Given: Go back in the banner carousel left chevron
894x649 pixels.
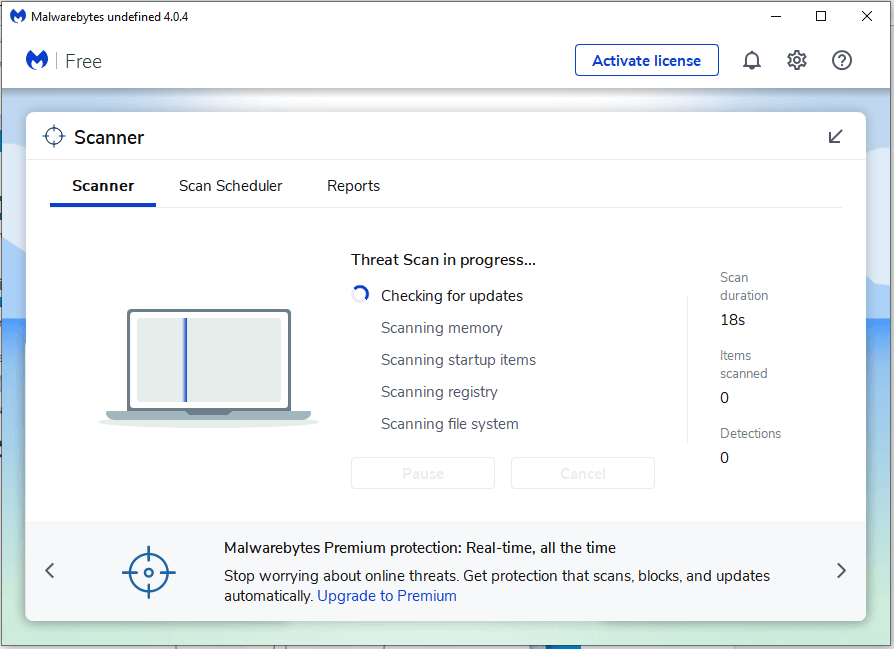Looking at the screenshot, I should coord(49,570).
